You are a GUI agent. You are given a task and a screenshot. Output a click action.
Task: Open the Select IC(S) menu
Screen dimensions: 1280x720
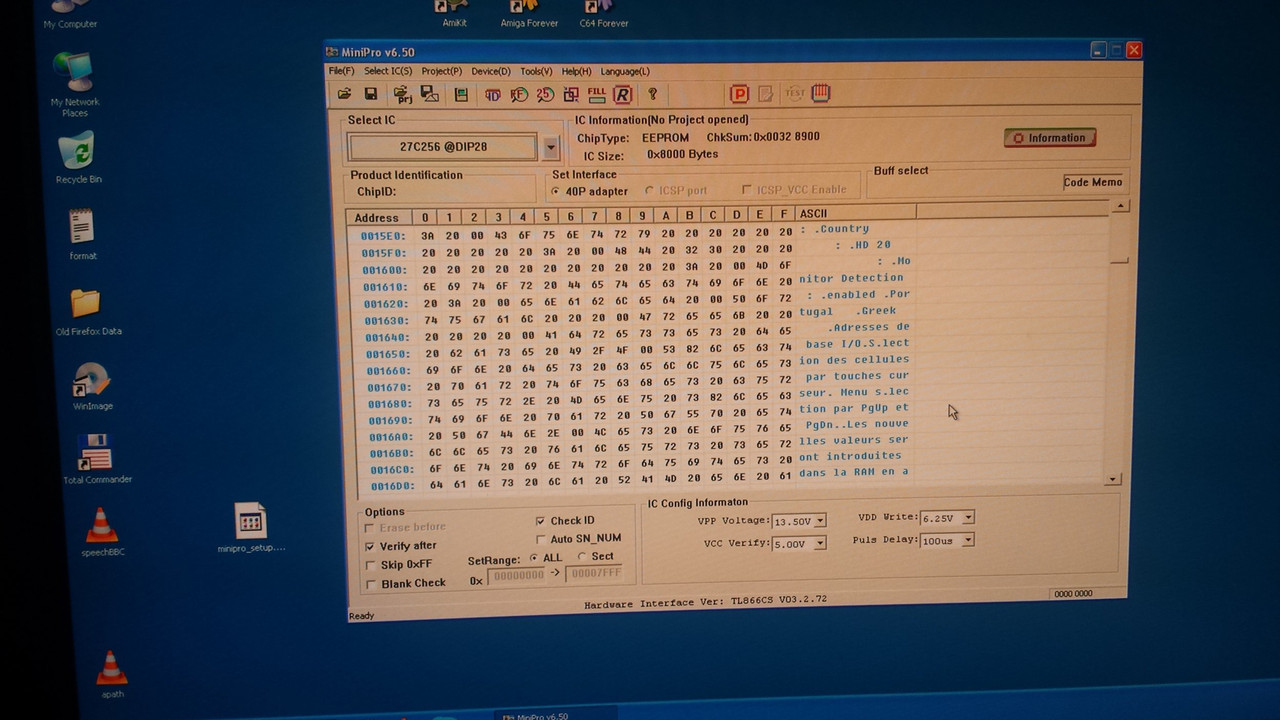(388, 72)
